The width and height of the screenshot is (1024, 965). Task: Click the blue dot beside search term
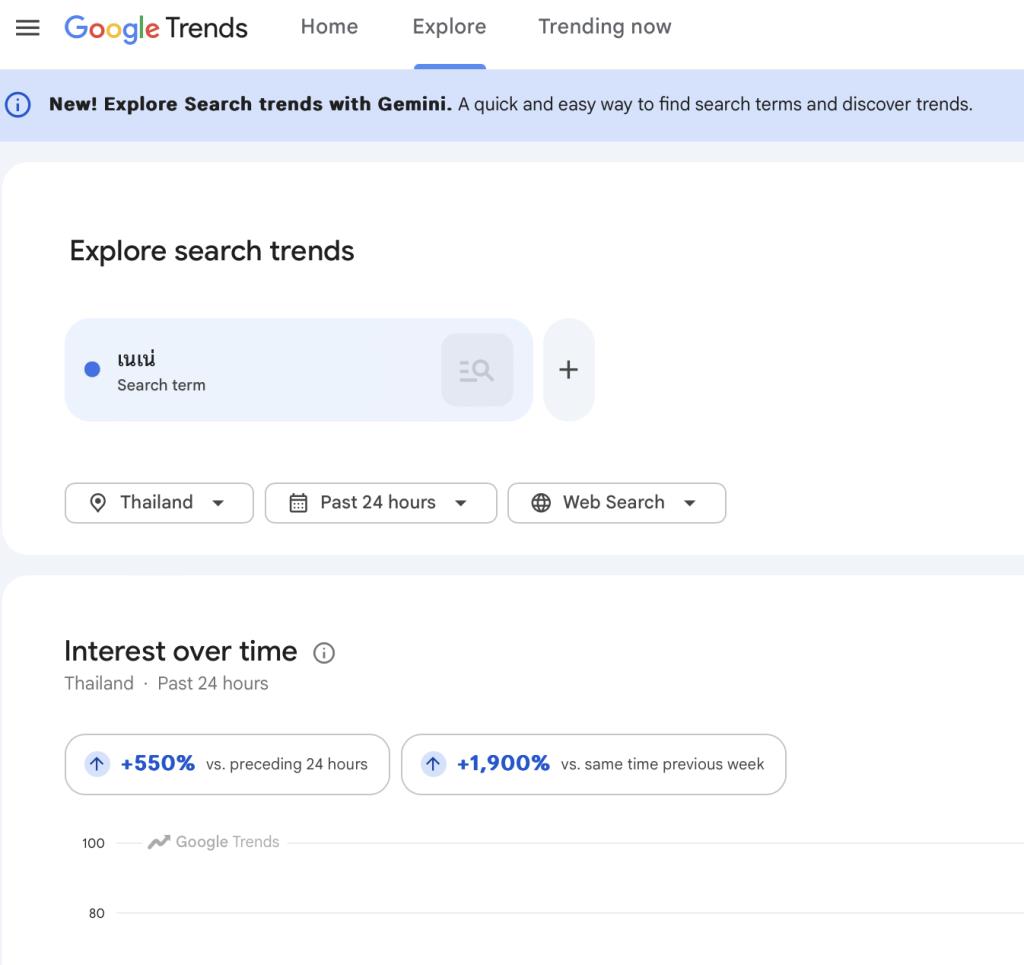coord(93,370)
